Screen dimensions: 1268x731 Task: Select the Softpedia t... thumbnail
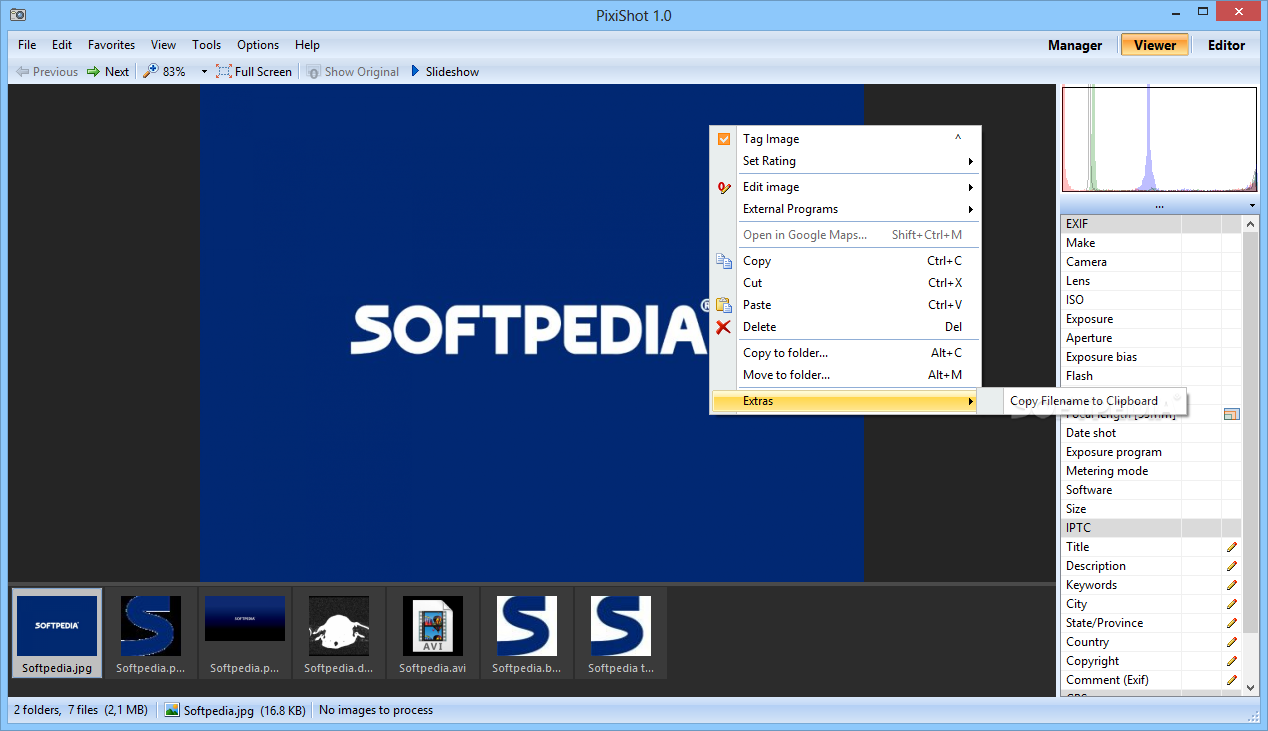[x=620, y=633]
